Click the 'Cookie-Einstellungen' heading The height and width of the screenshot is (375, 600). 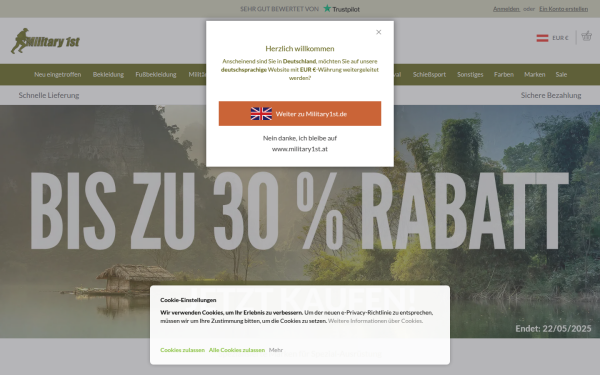[188, 300]
